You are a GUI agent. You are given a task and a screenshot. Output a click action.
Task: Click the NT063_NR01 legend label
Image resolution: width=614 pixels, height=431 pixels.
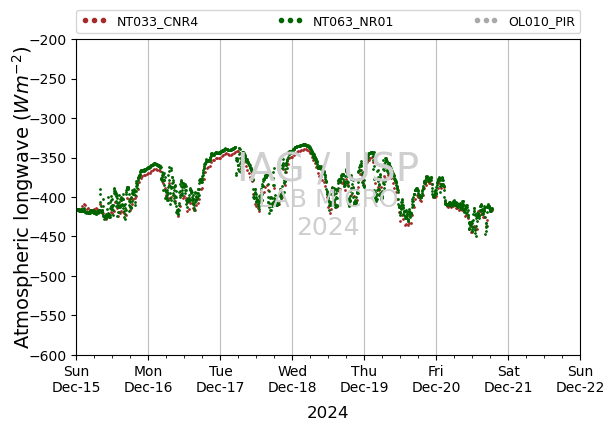(352, 22)
